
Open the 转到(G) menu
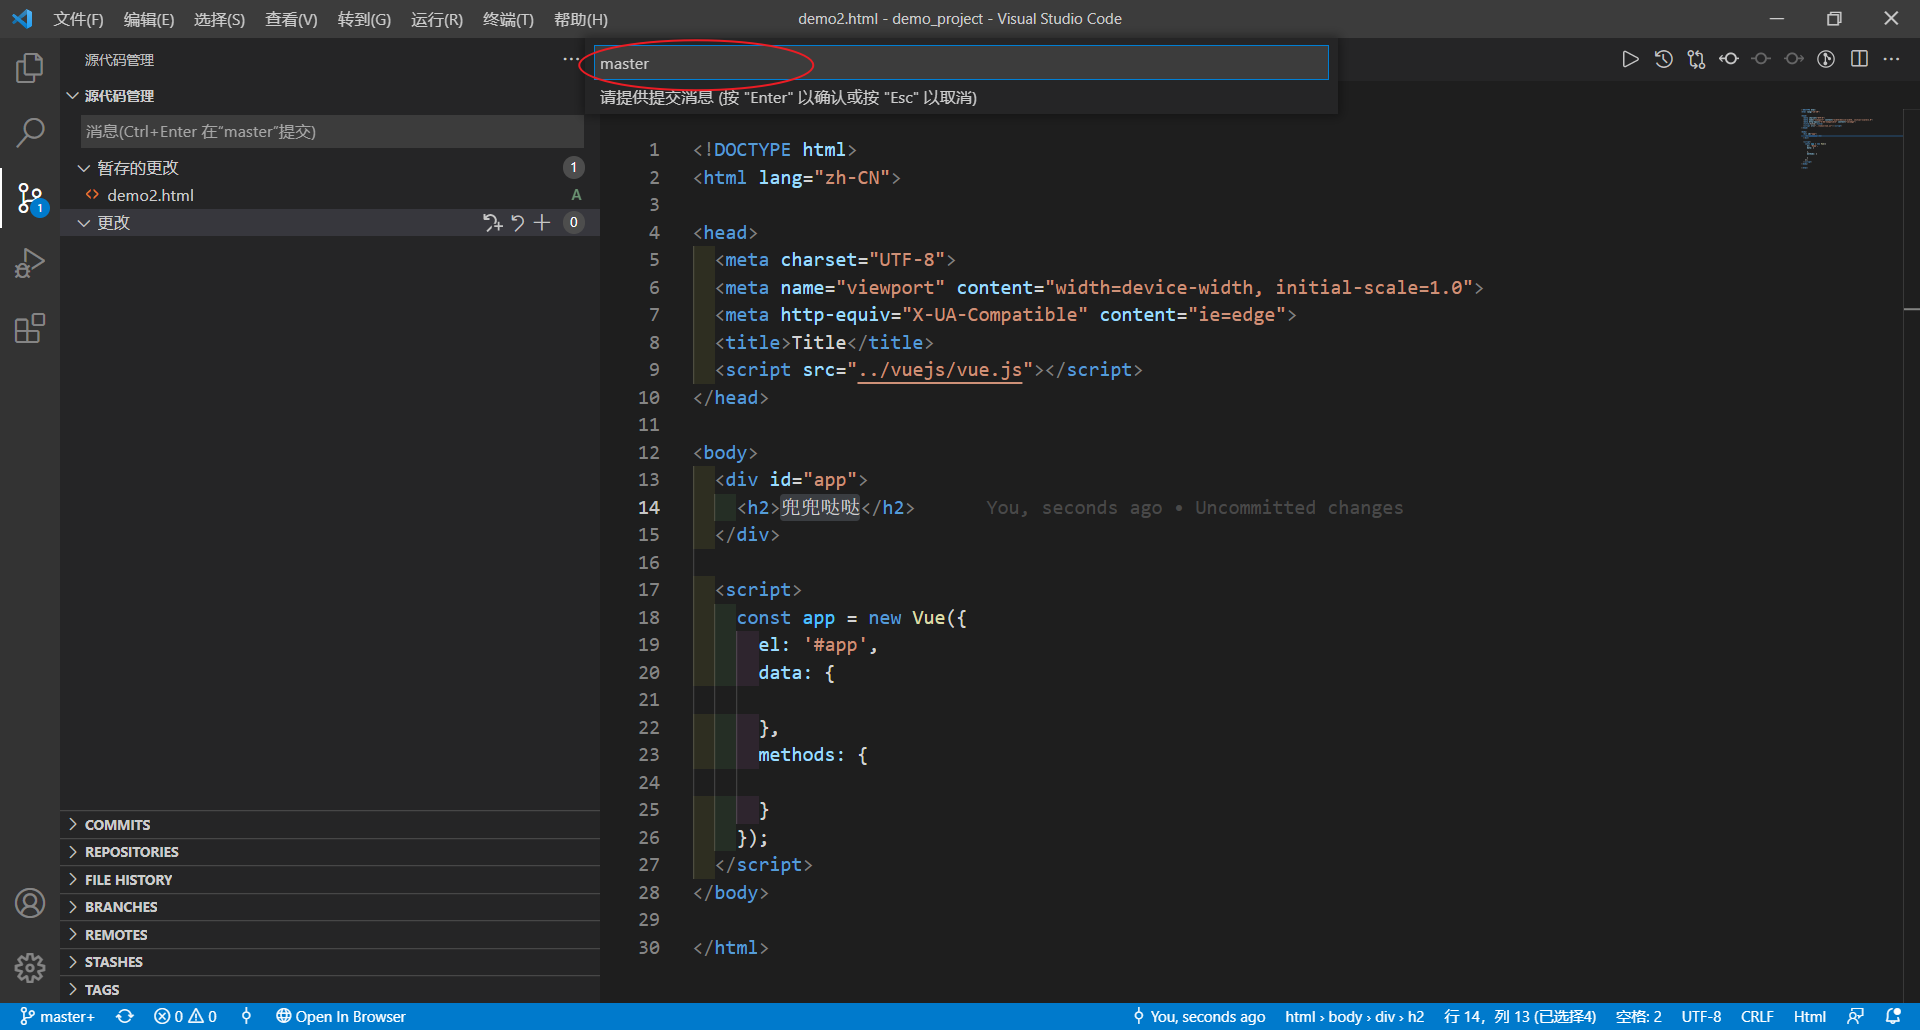(364, 19)
